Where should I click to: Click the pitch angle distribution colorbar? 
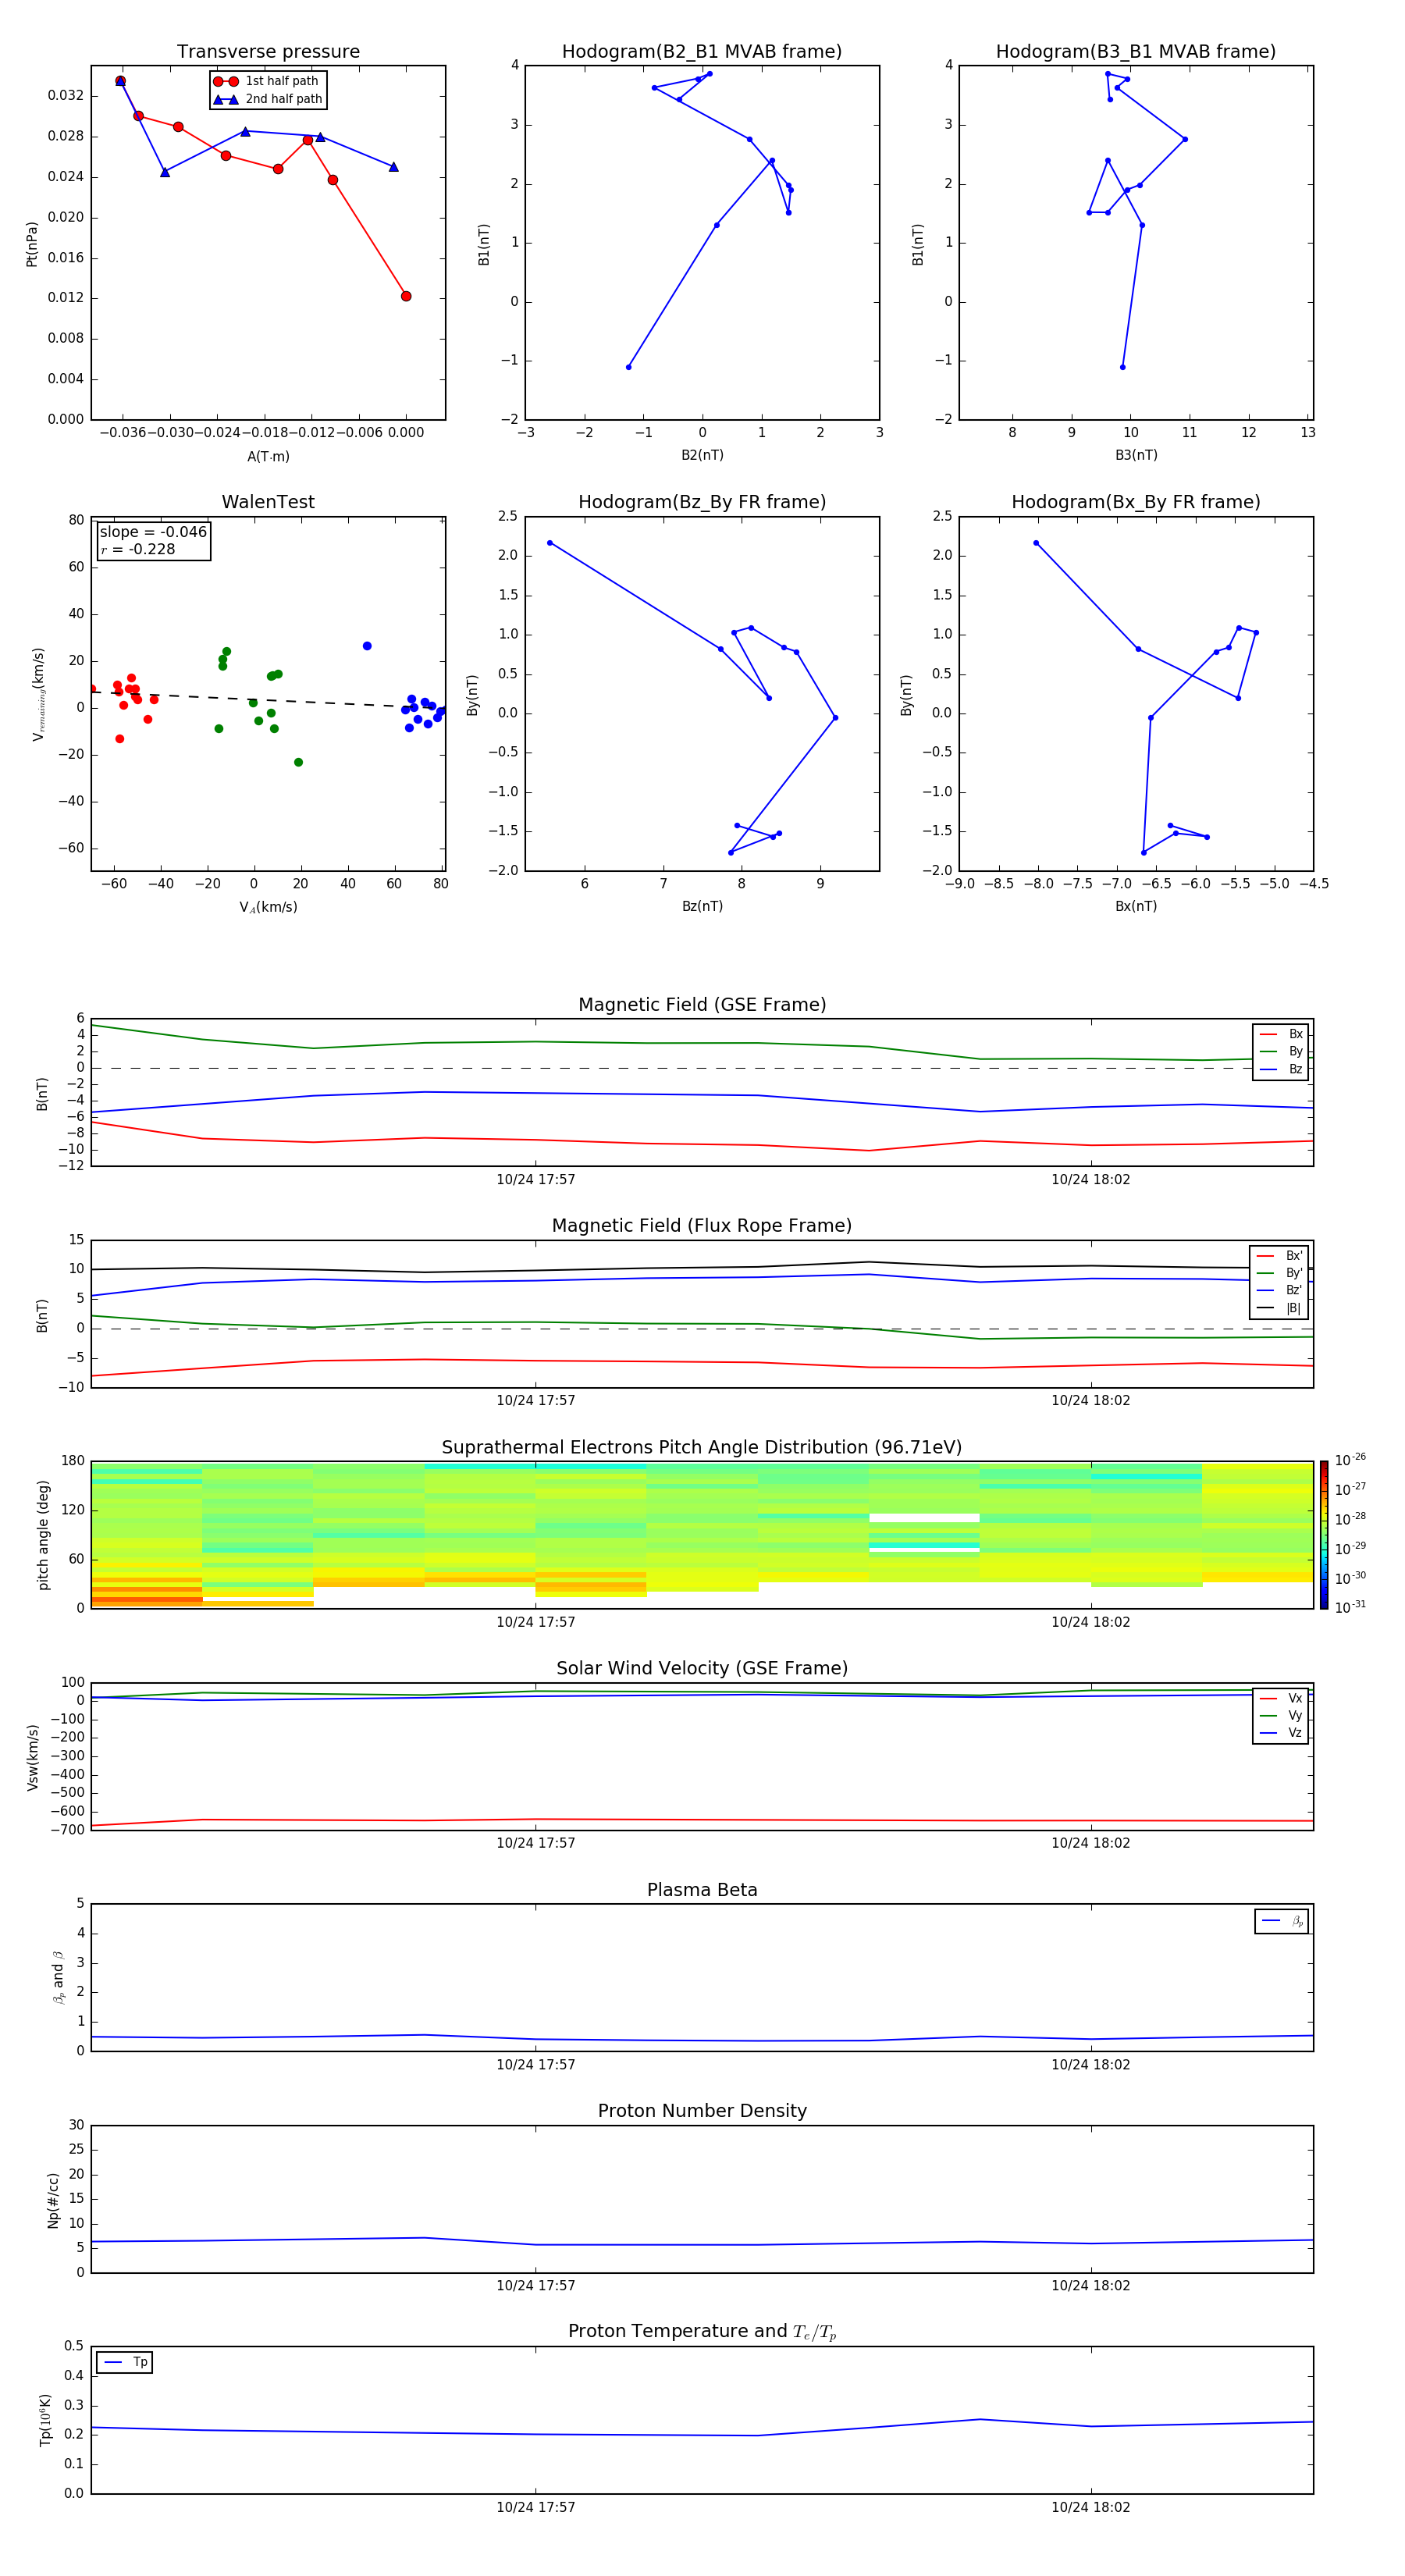[1323, 1534]
